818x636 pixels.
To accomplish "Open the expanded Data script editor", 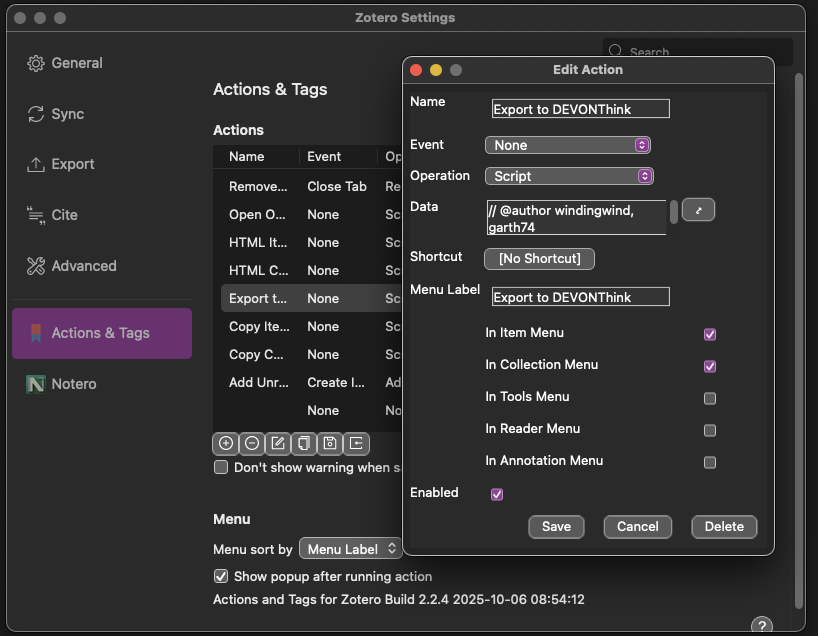I will click(698, 210).
